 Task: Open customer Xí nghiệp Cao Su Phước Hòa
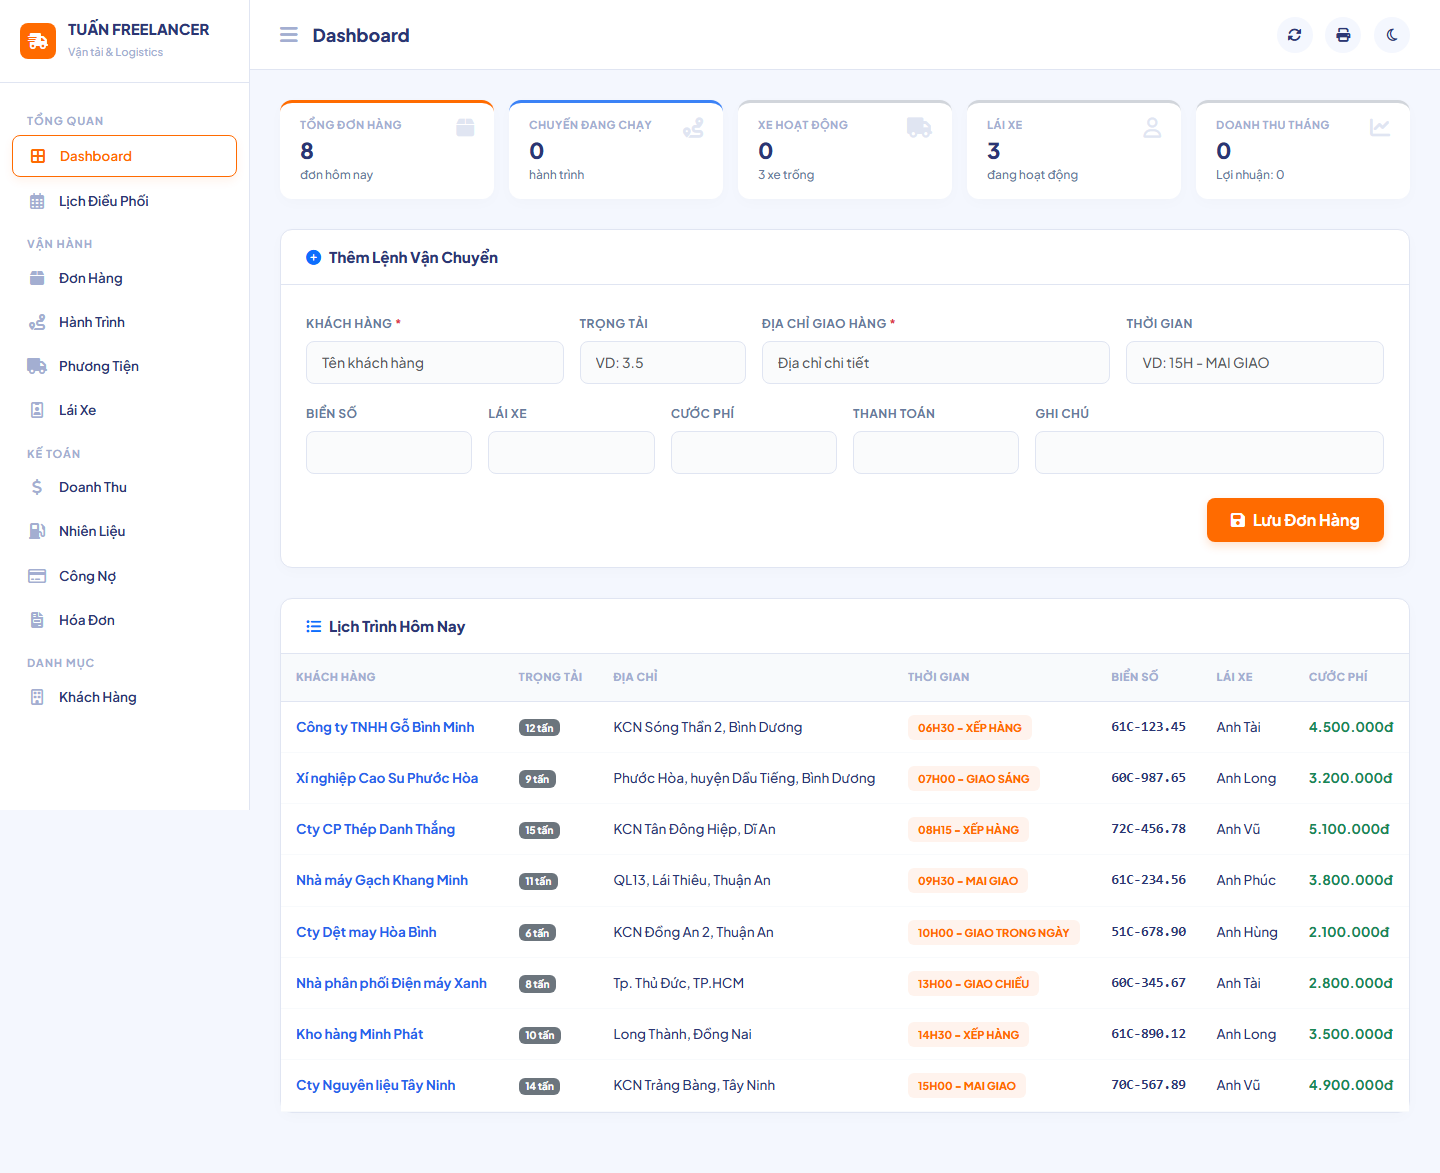[x=387, y=778]
